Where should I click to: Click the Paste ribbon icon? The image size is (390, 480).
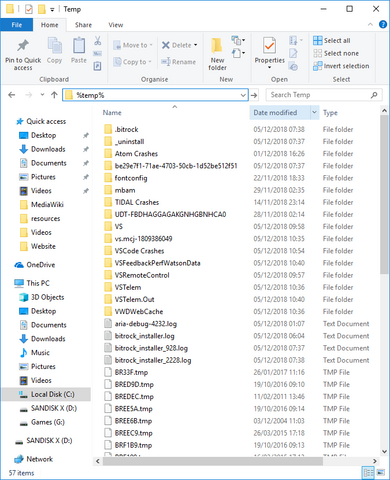(79, 46)
